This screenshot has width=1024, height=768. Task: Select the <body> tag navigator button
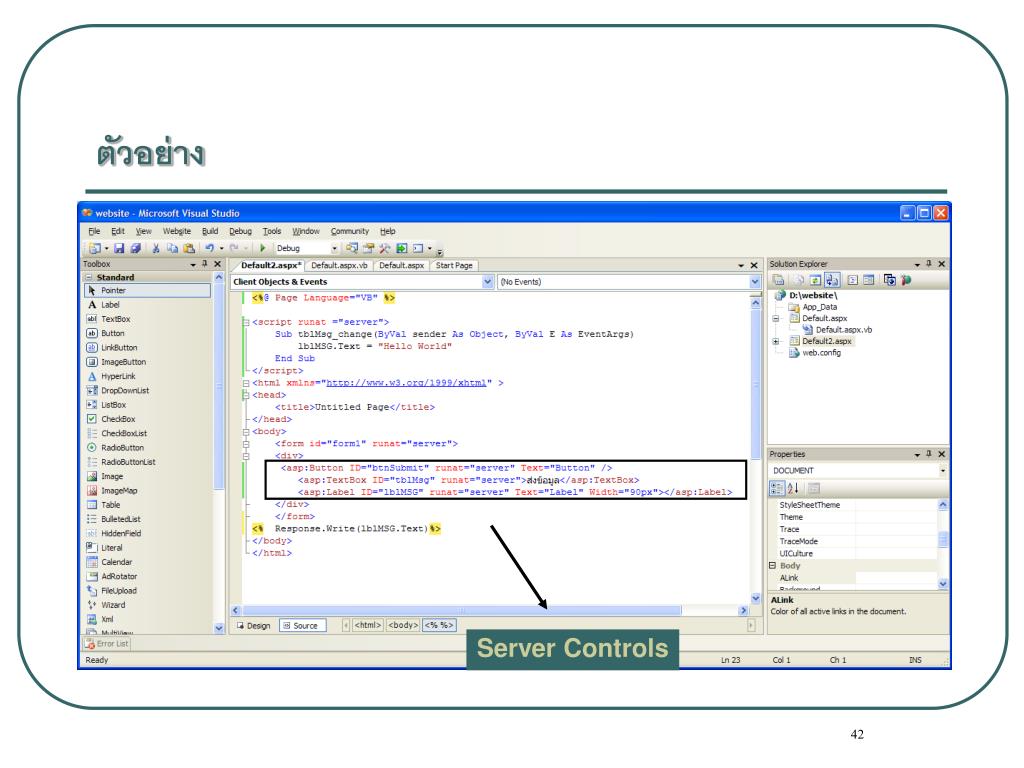[403, 626]
